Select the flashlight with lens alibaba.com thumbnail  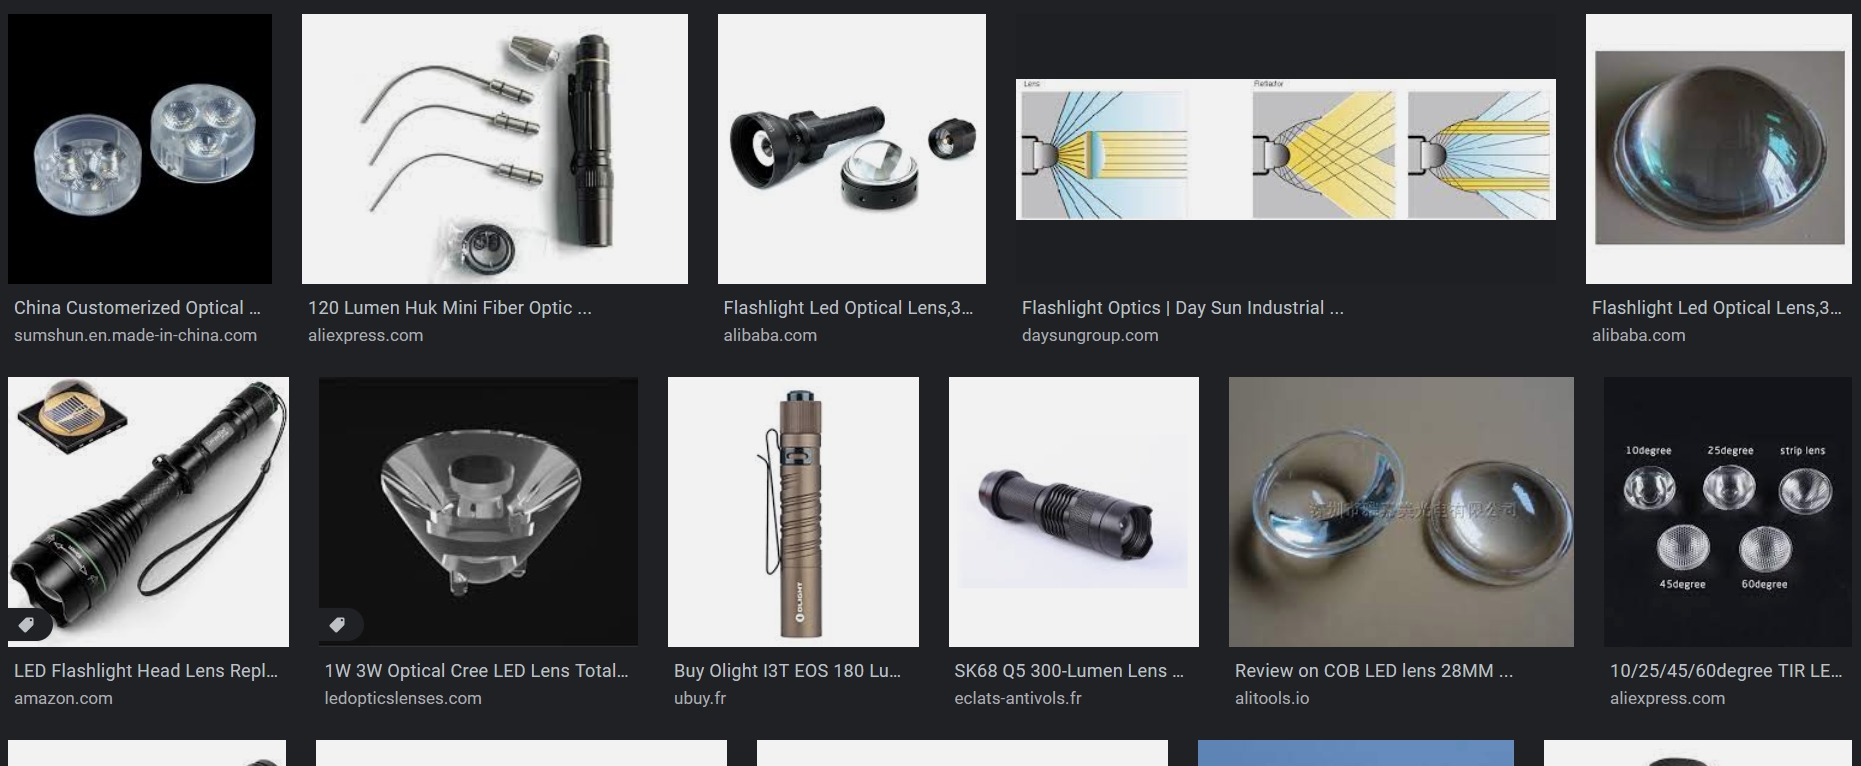pyautogui.click(x=852, y=149)
